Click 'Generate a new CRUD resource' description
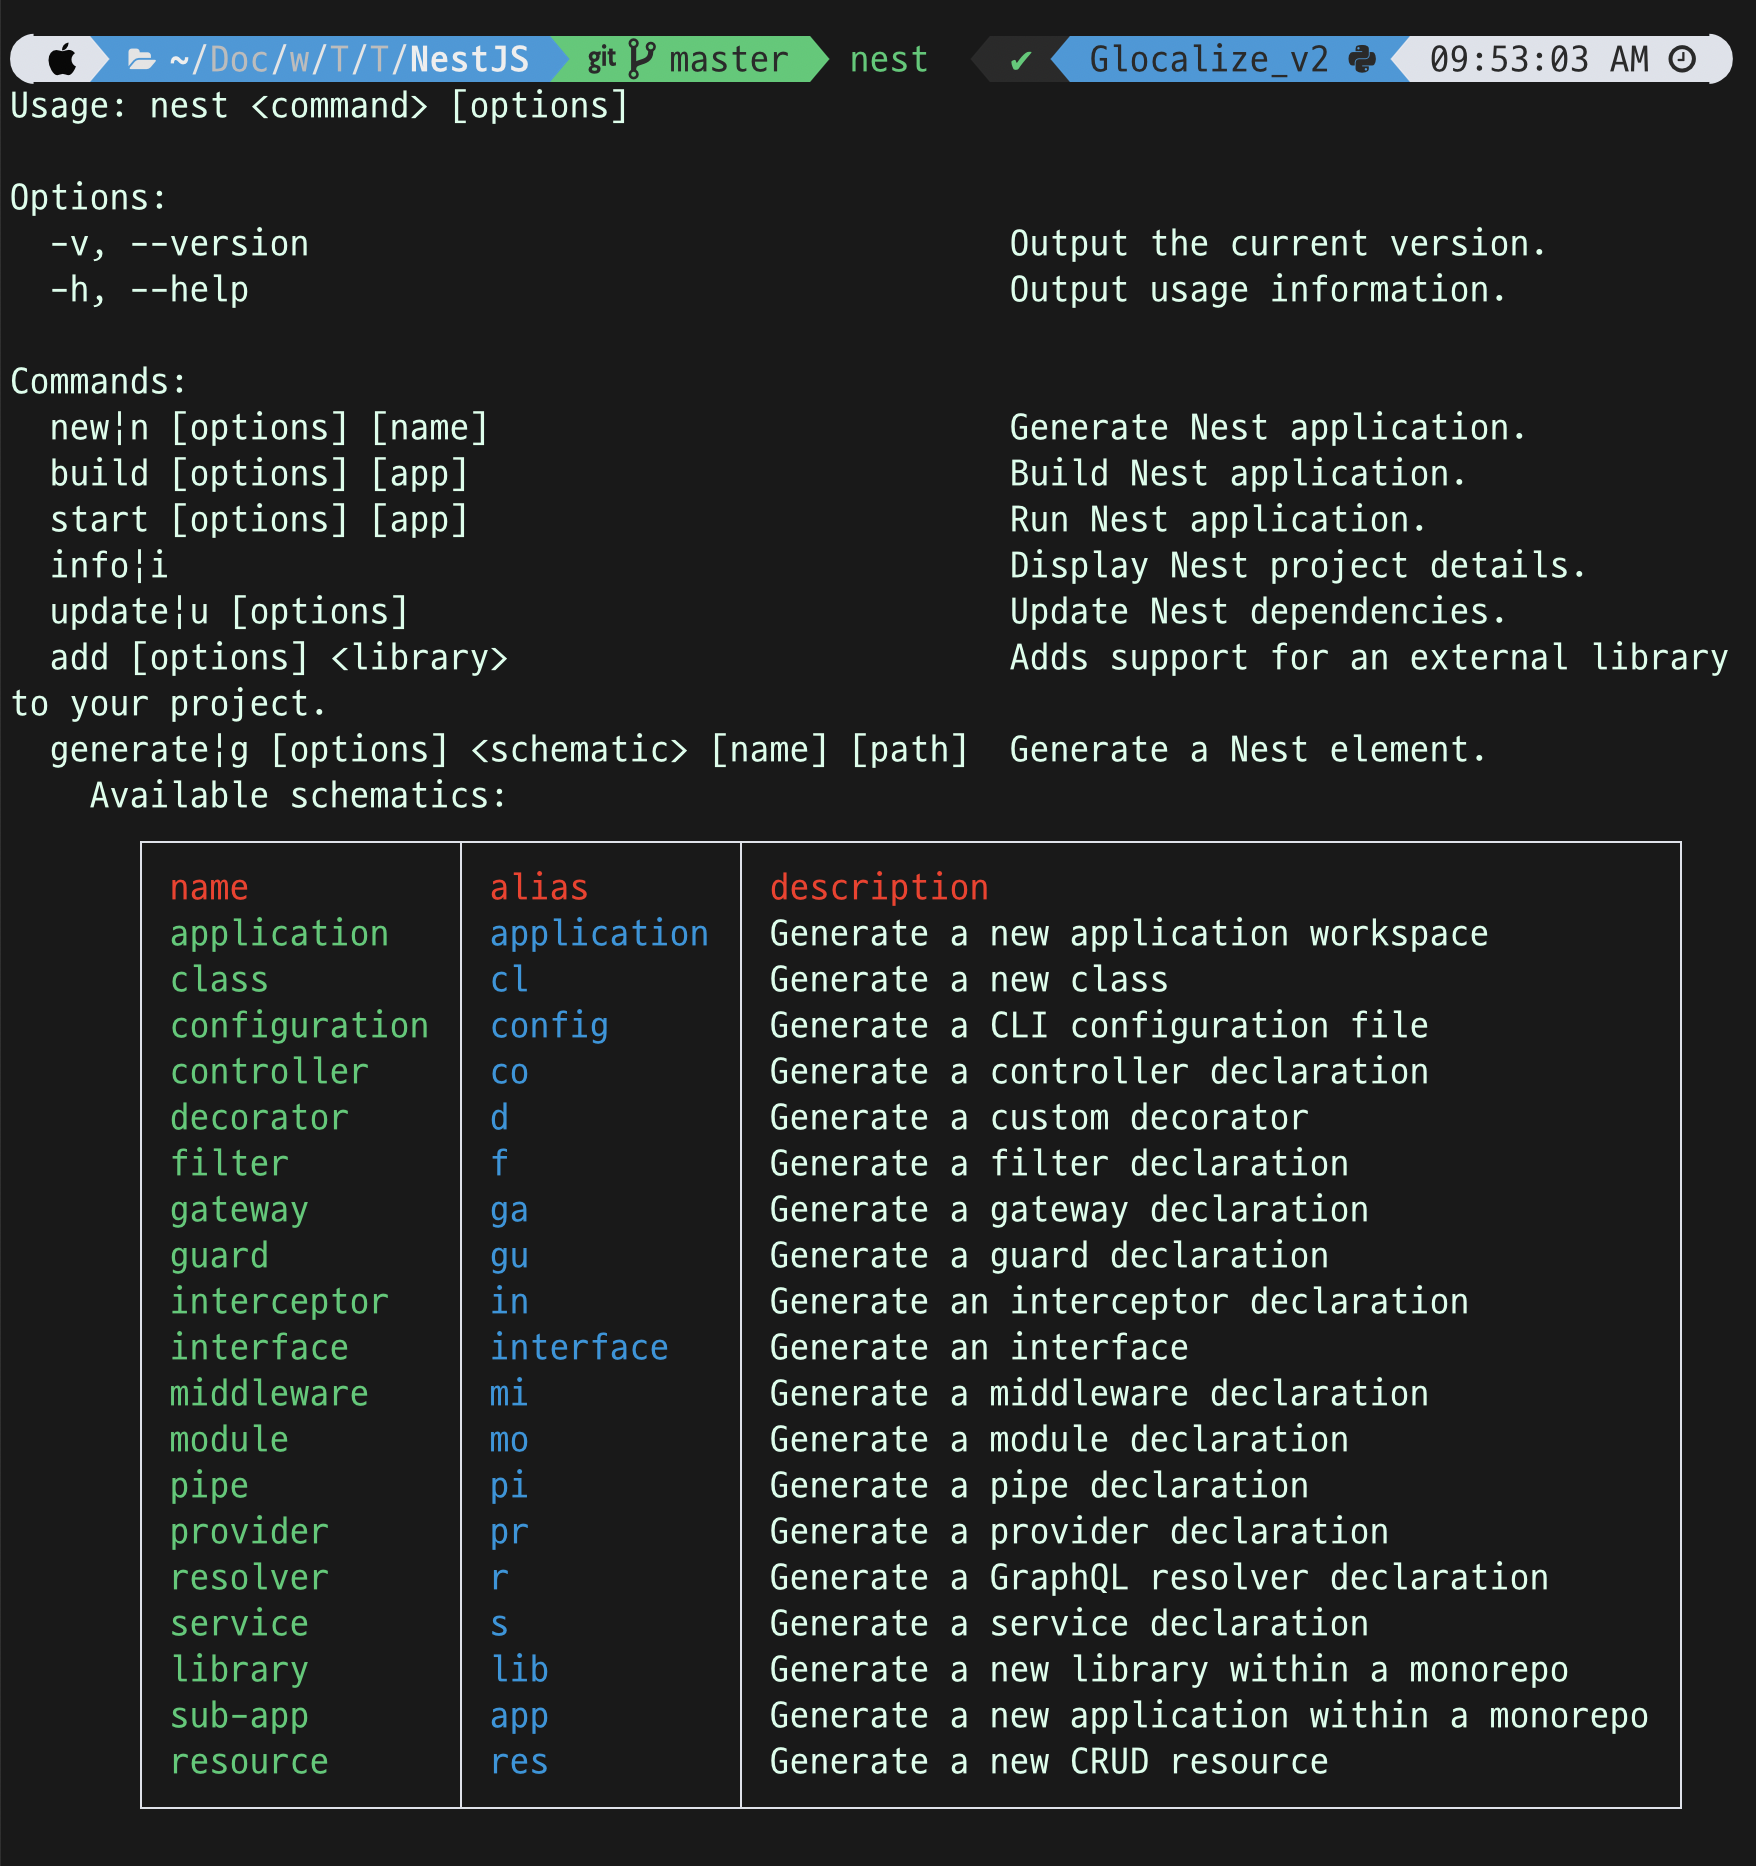 1049,1762
